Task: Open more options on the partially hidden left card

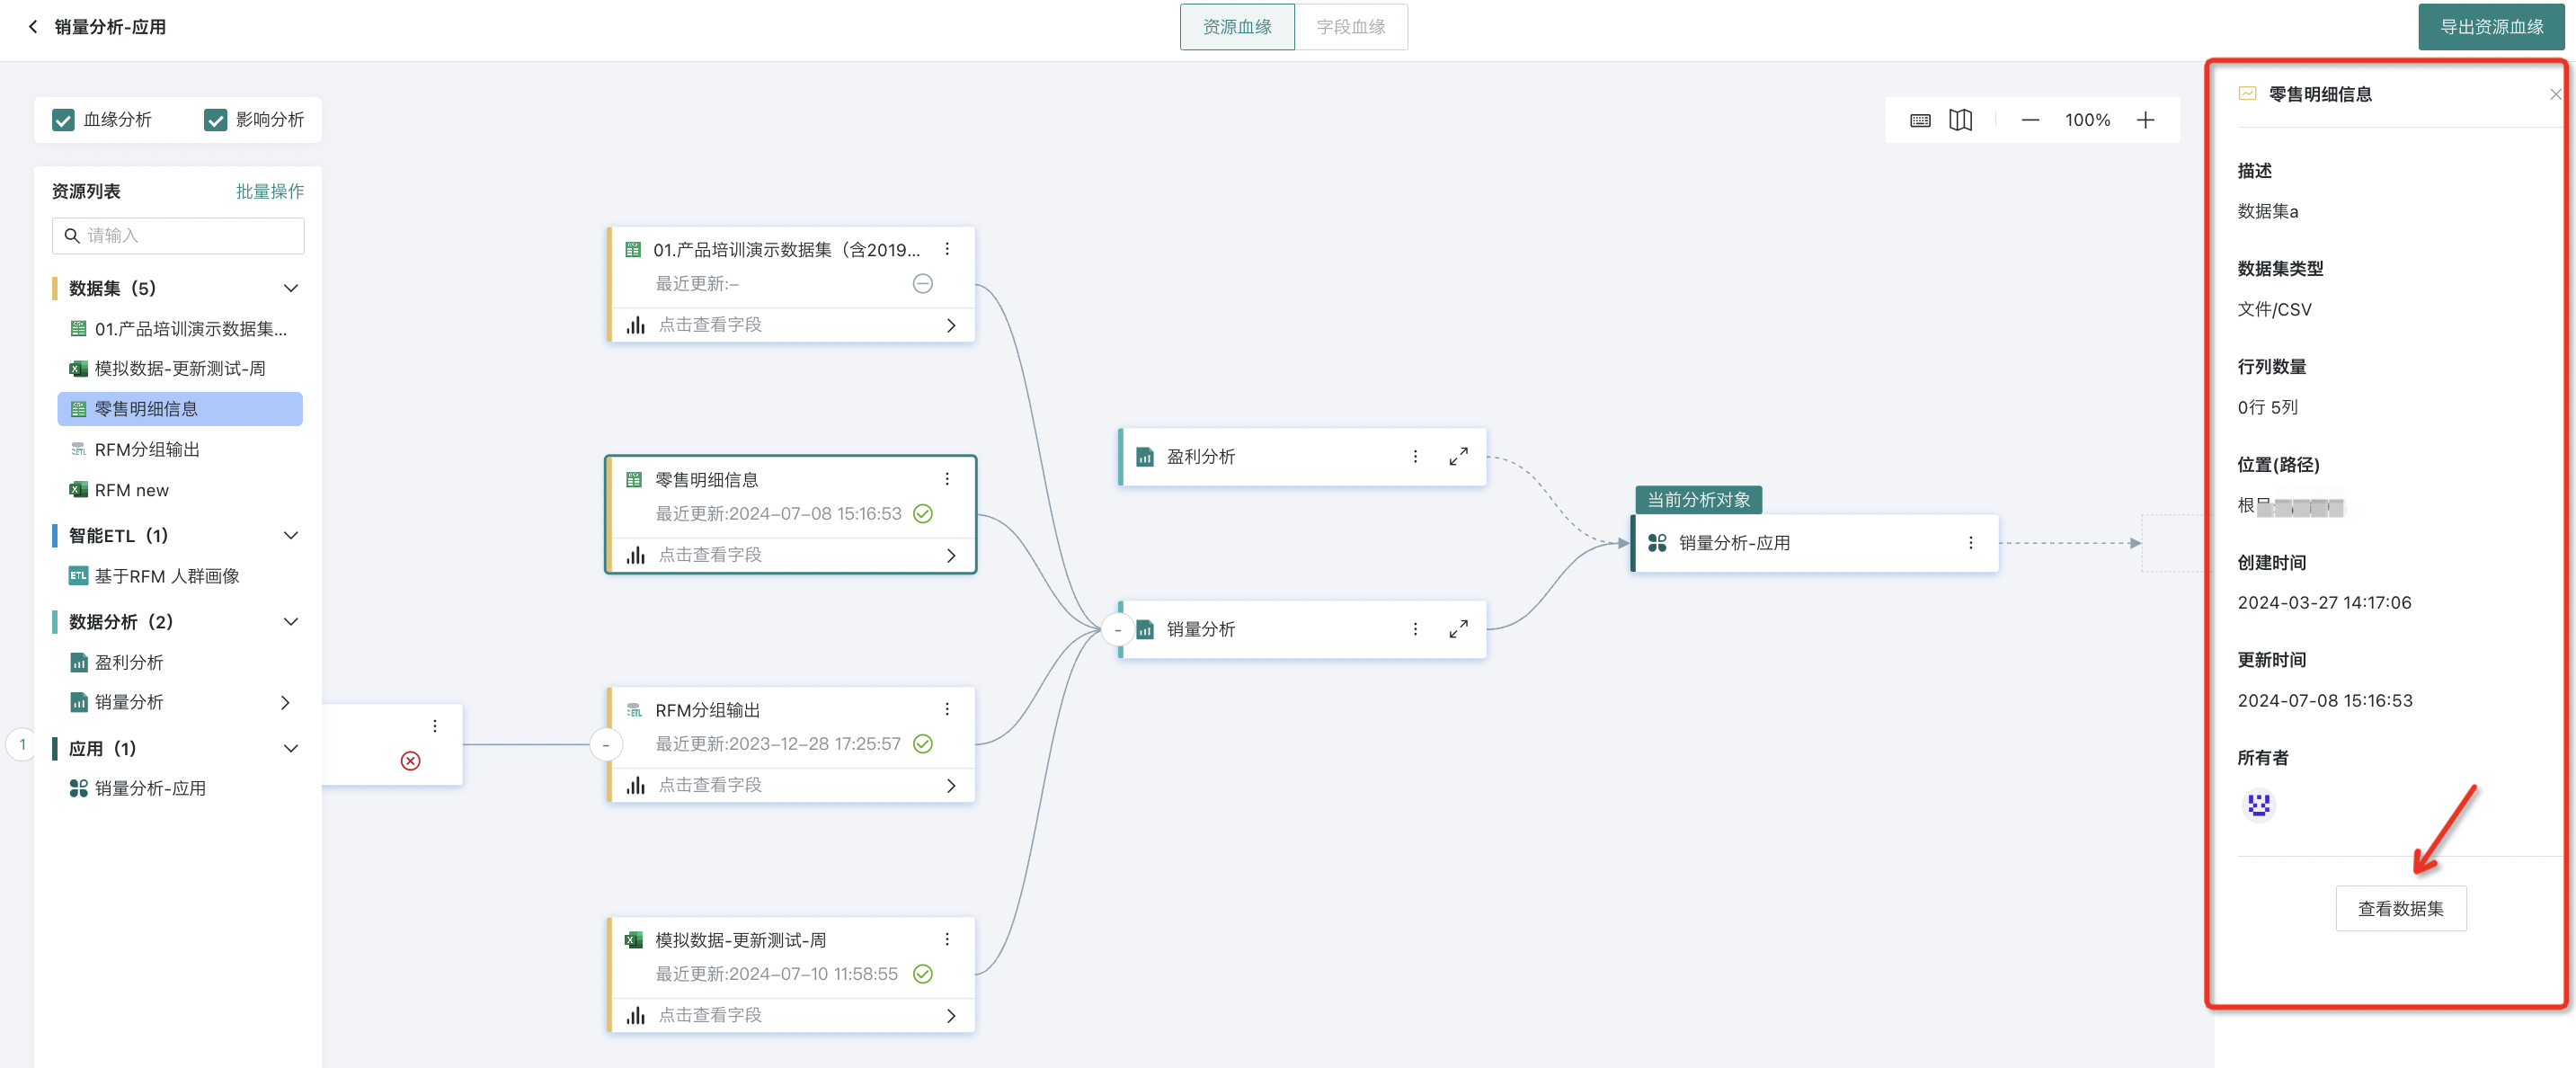Action: click(434, 726)
